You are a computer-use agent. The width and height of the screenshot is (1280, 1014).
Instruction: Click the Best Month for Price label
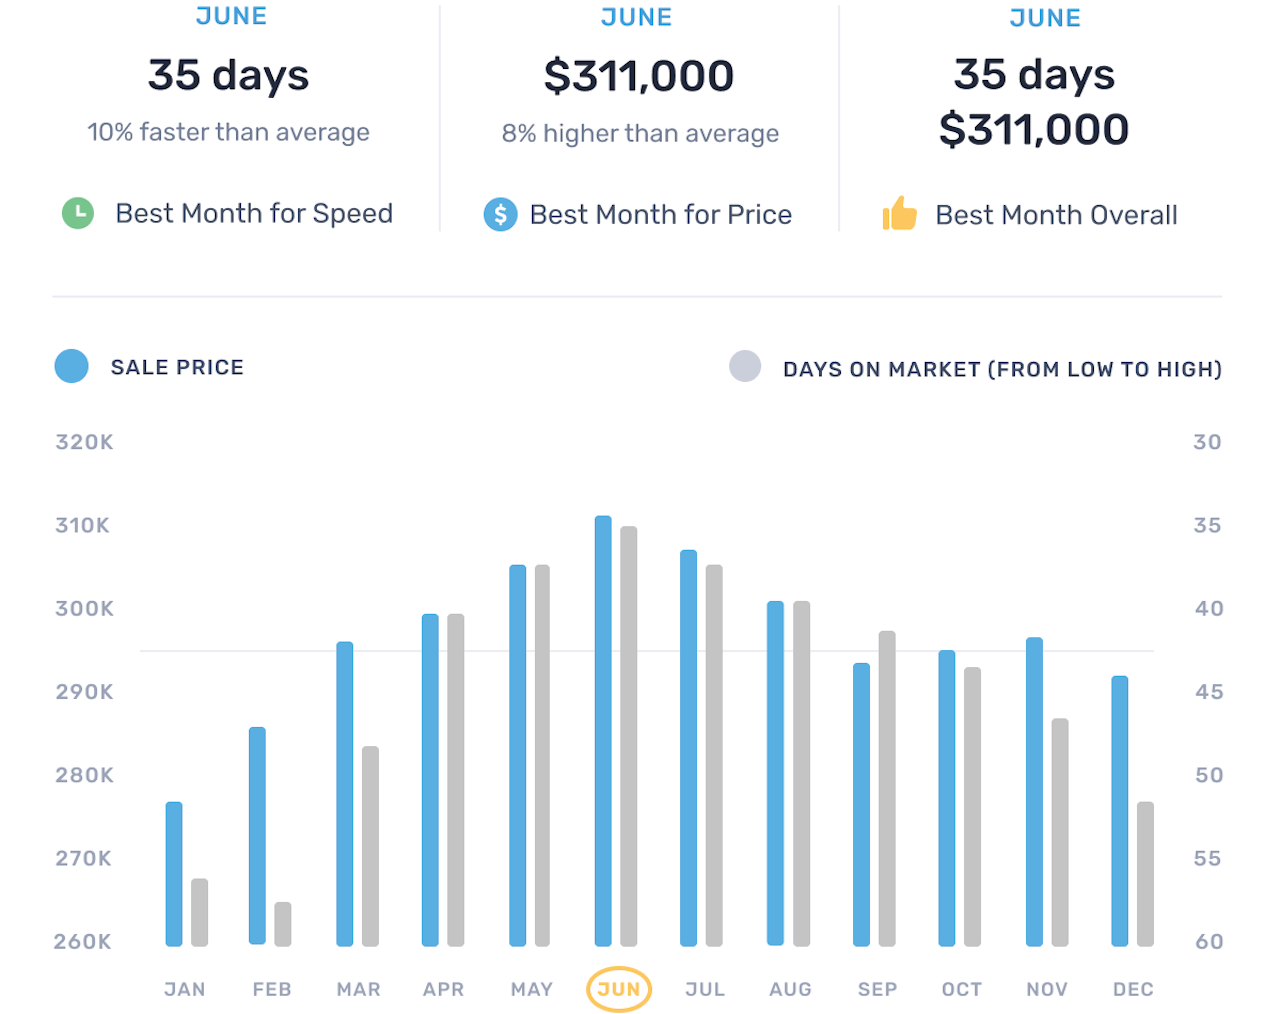[x=660, y=214]
